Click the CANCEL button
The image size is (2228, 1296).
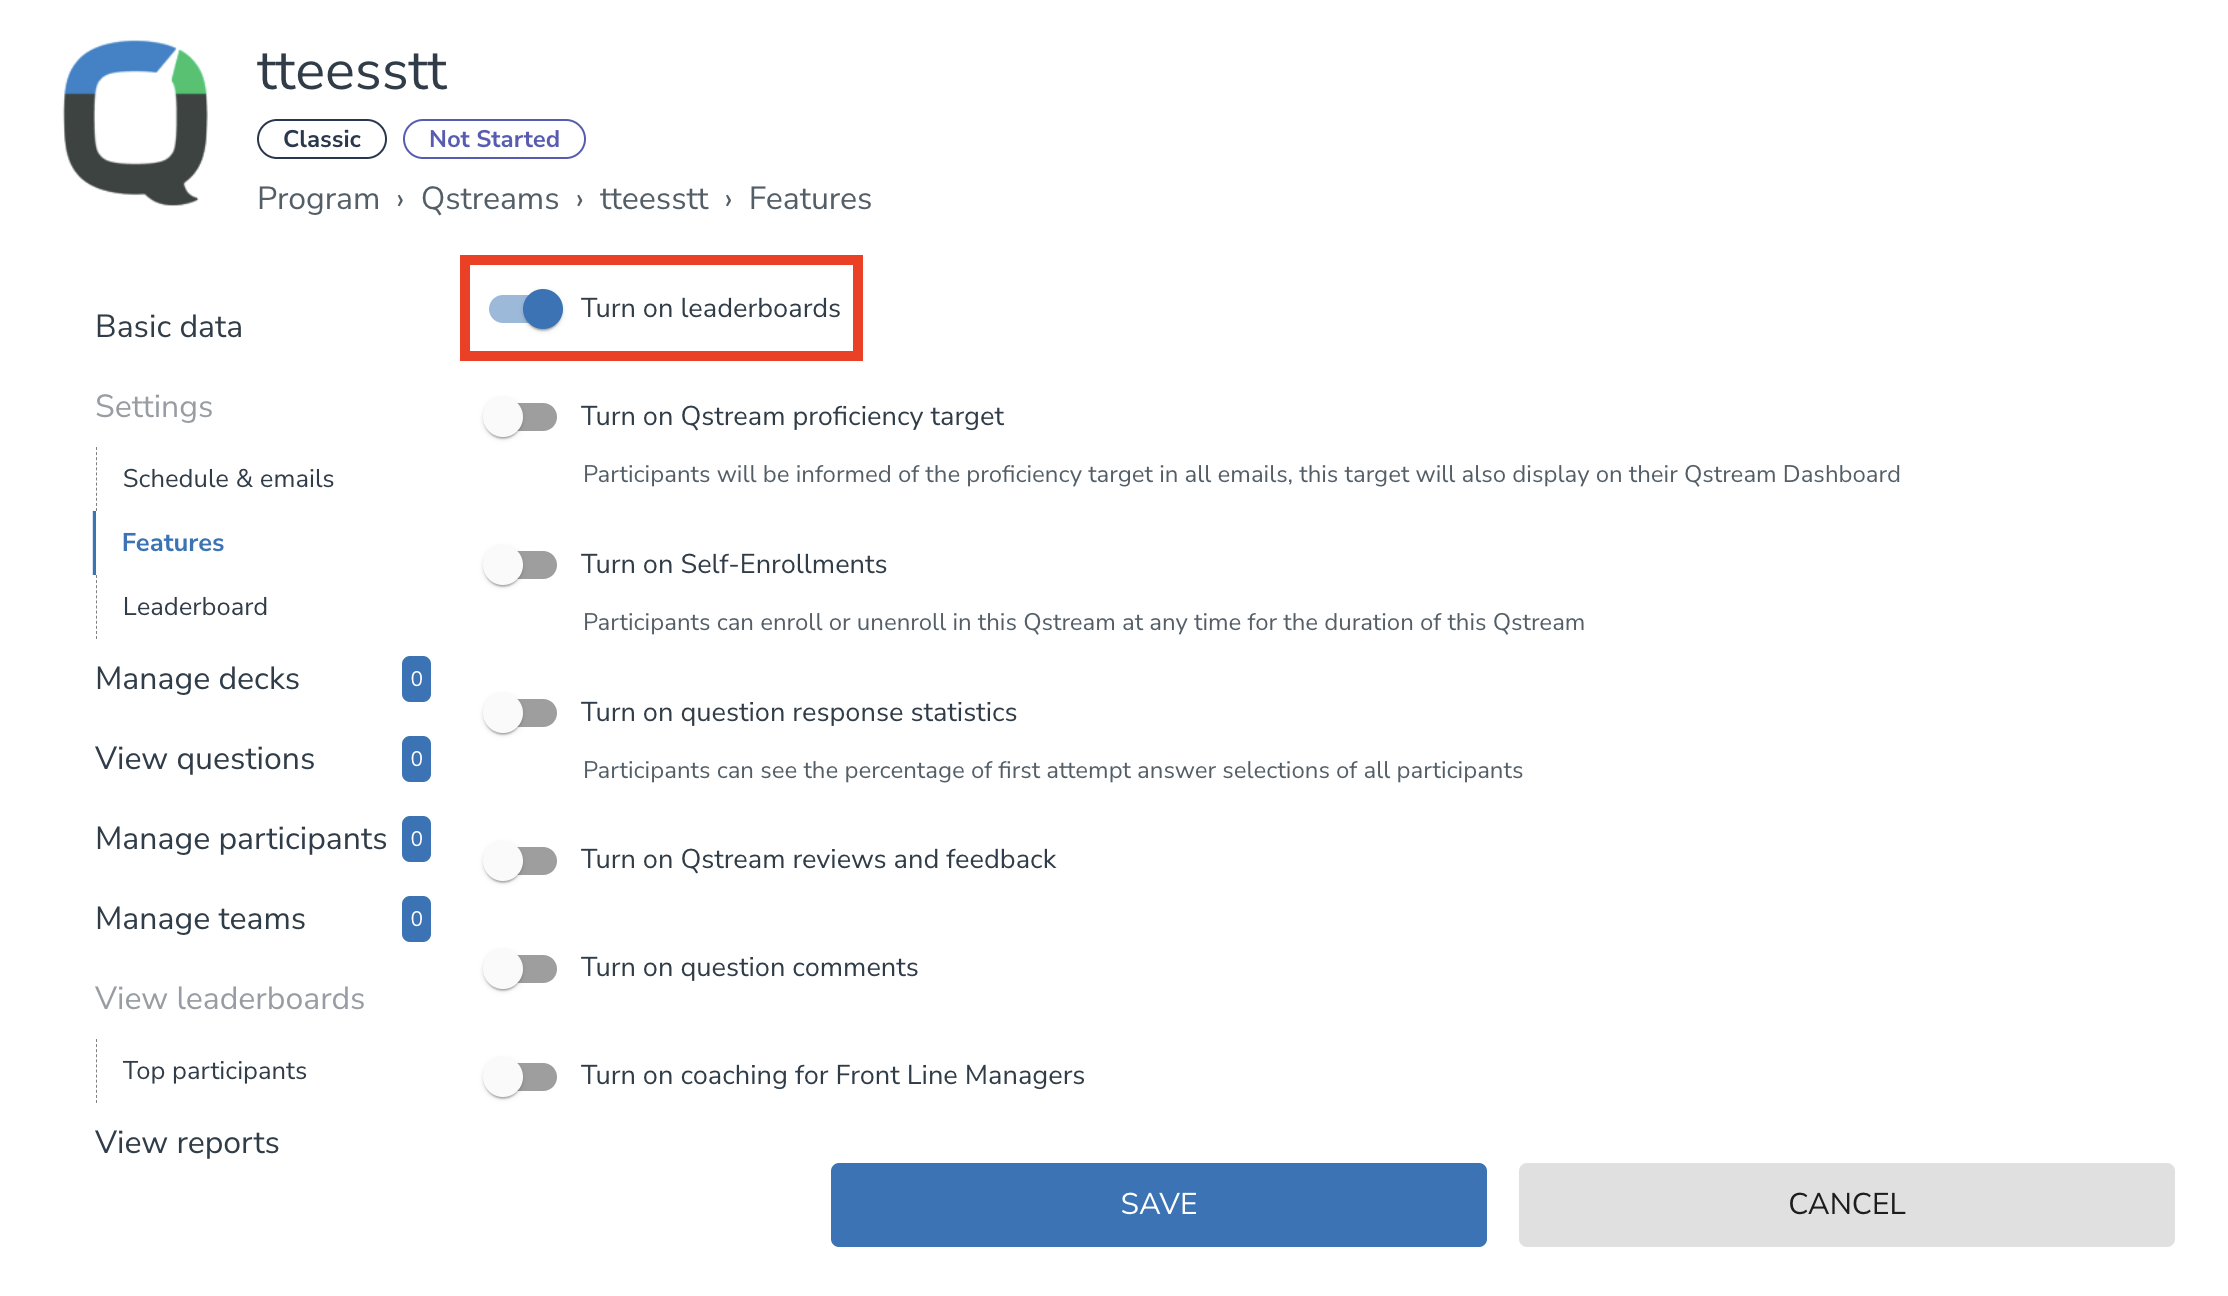[x=1845, y=1204]
